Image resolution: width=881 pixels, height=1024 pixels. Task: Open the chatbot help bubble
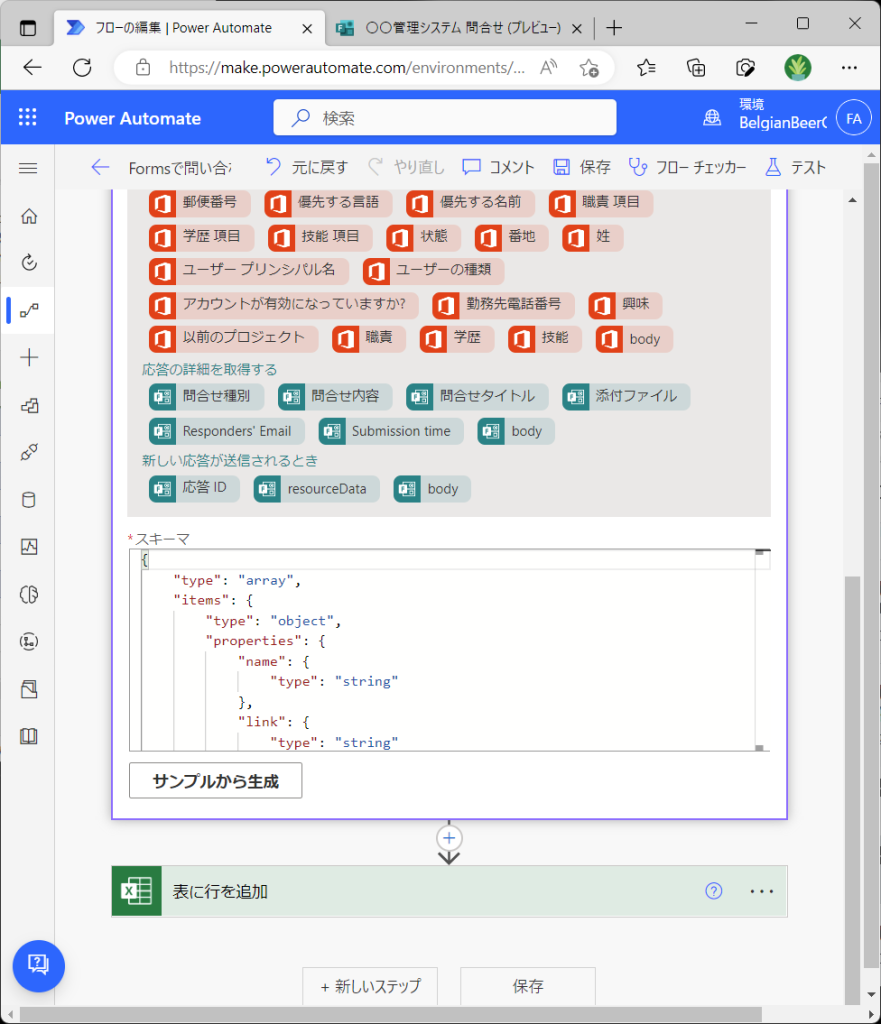tap(39, 965)
